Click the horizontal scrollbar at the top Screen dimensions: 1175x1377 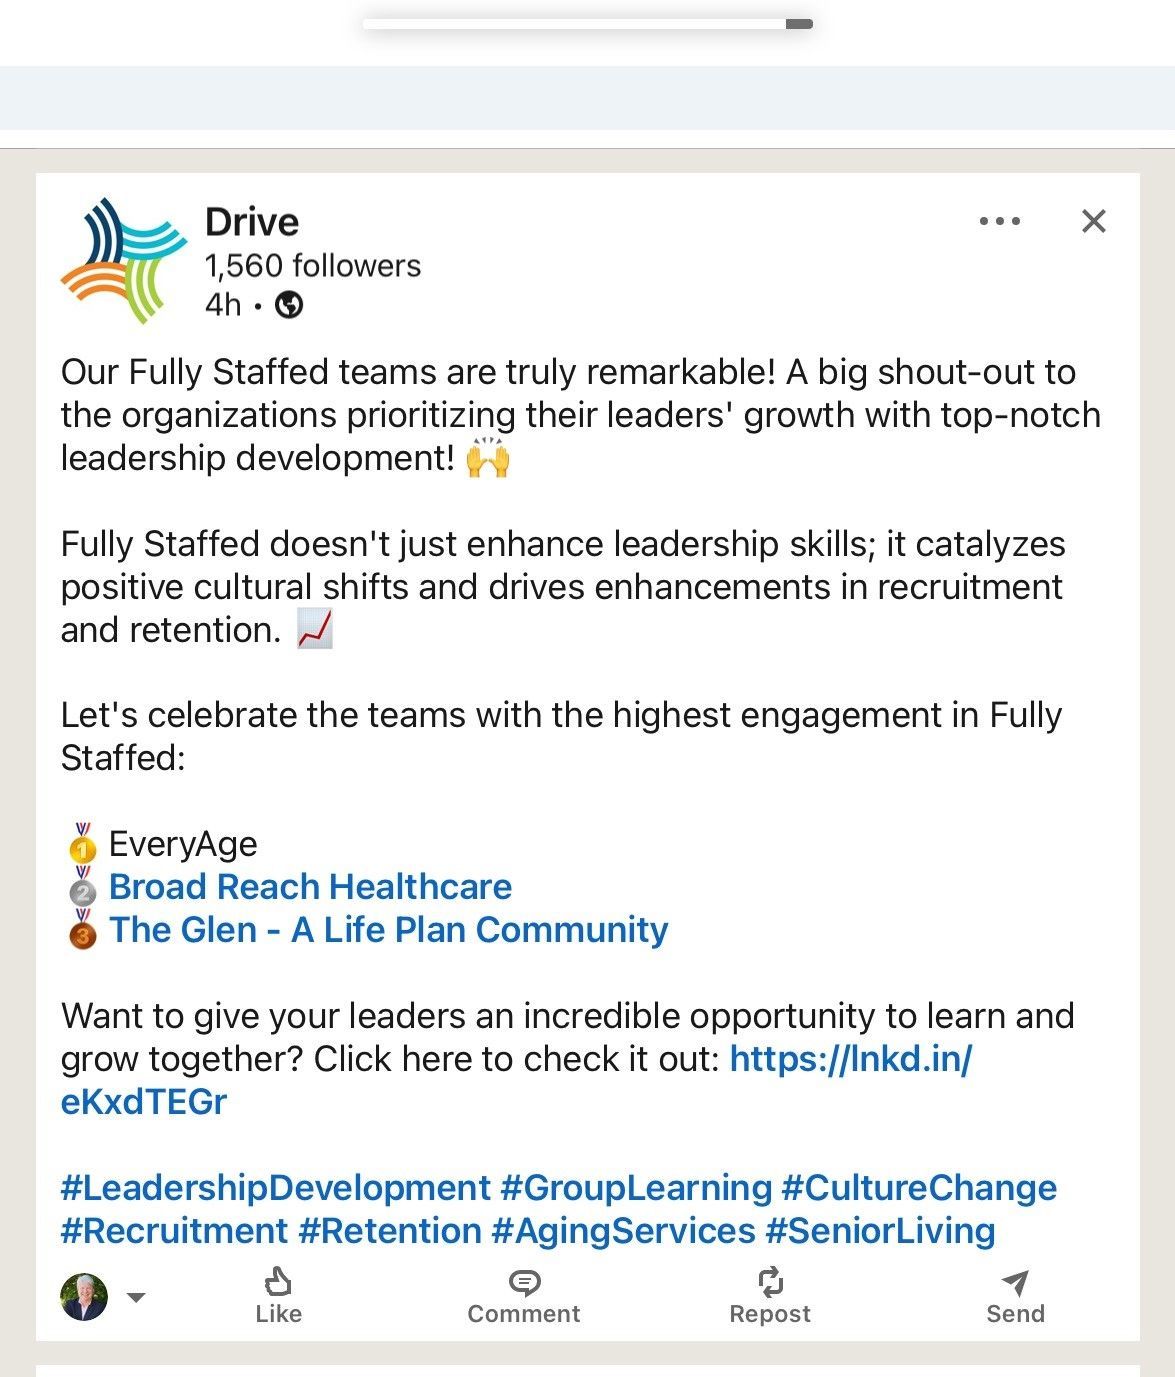588,24
